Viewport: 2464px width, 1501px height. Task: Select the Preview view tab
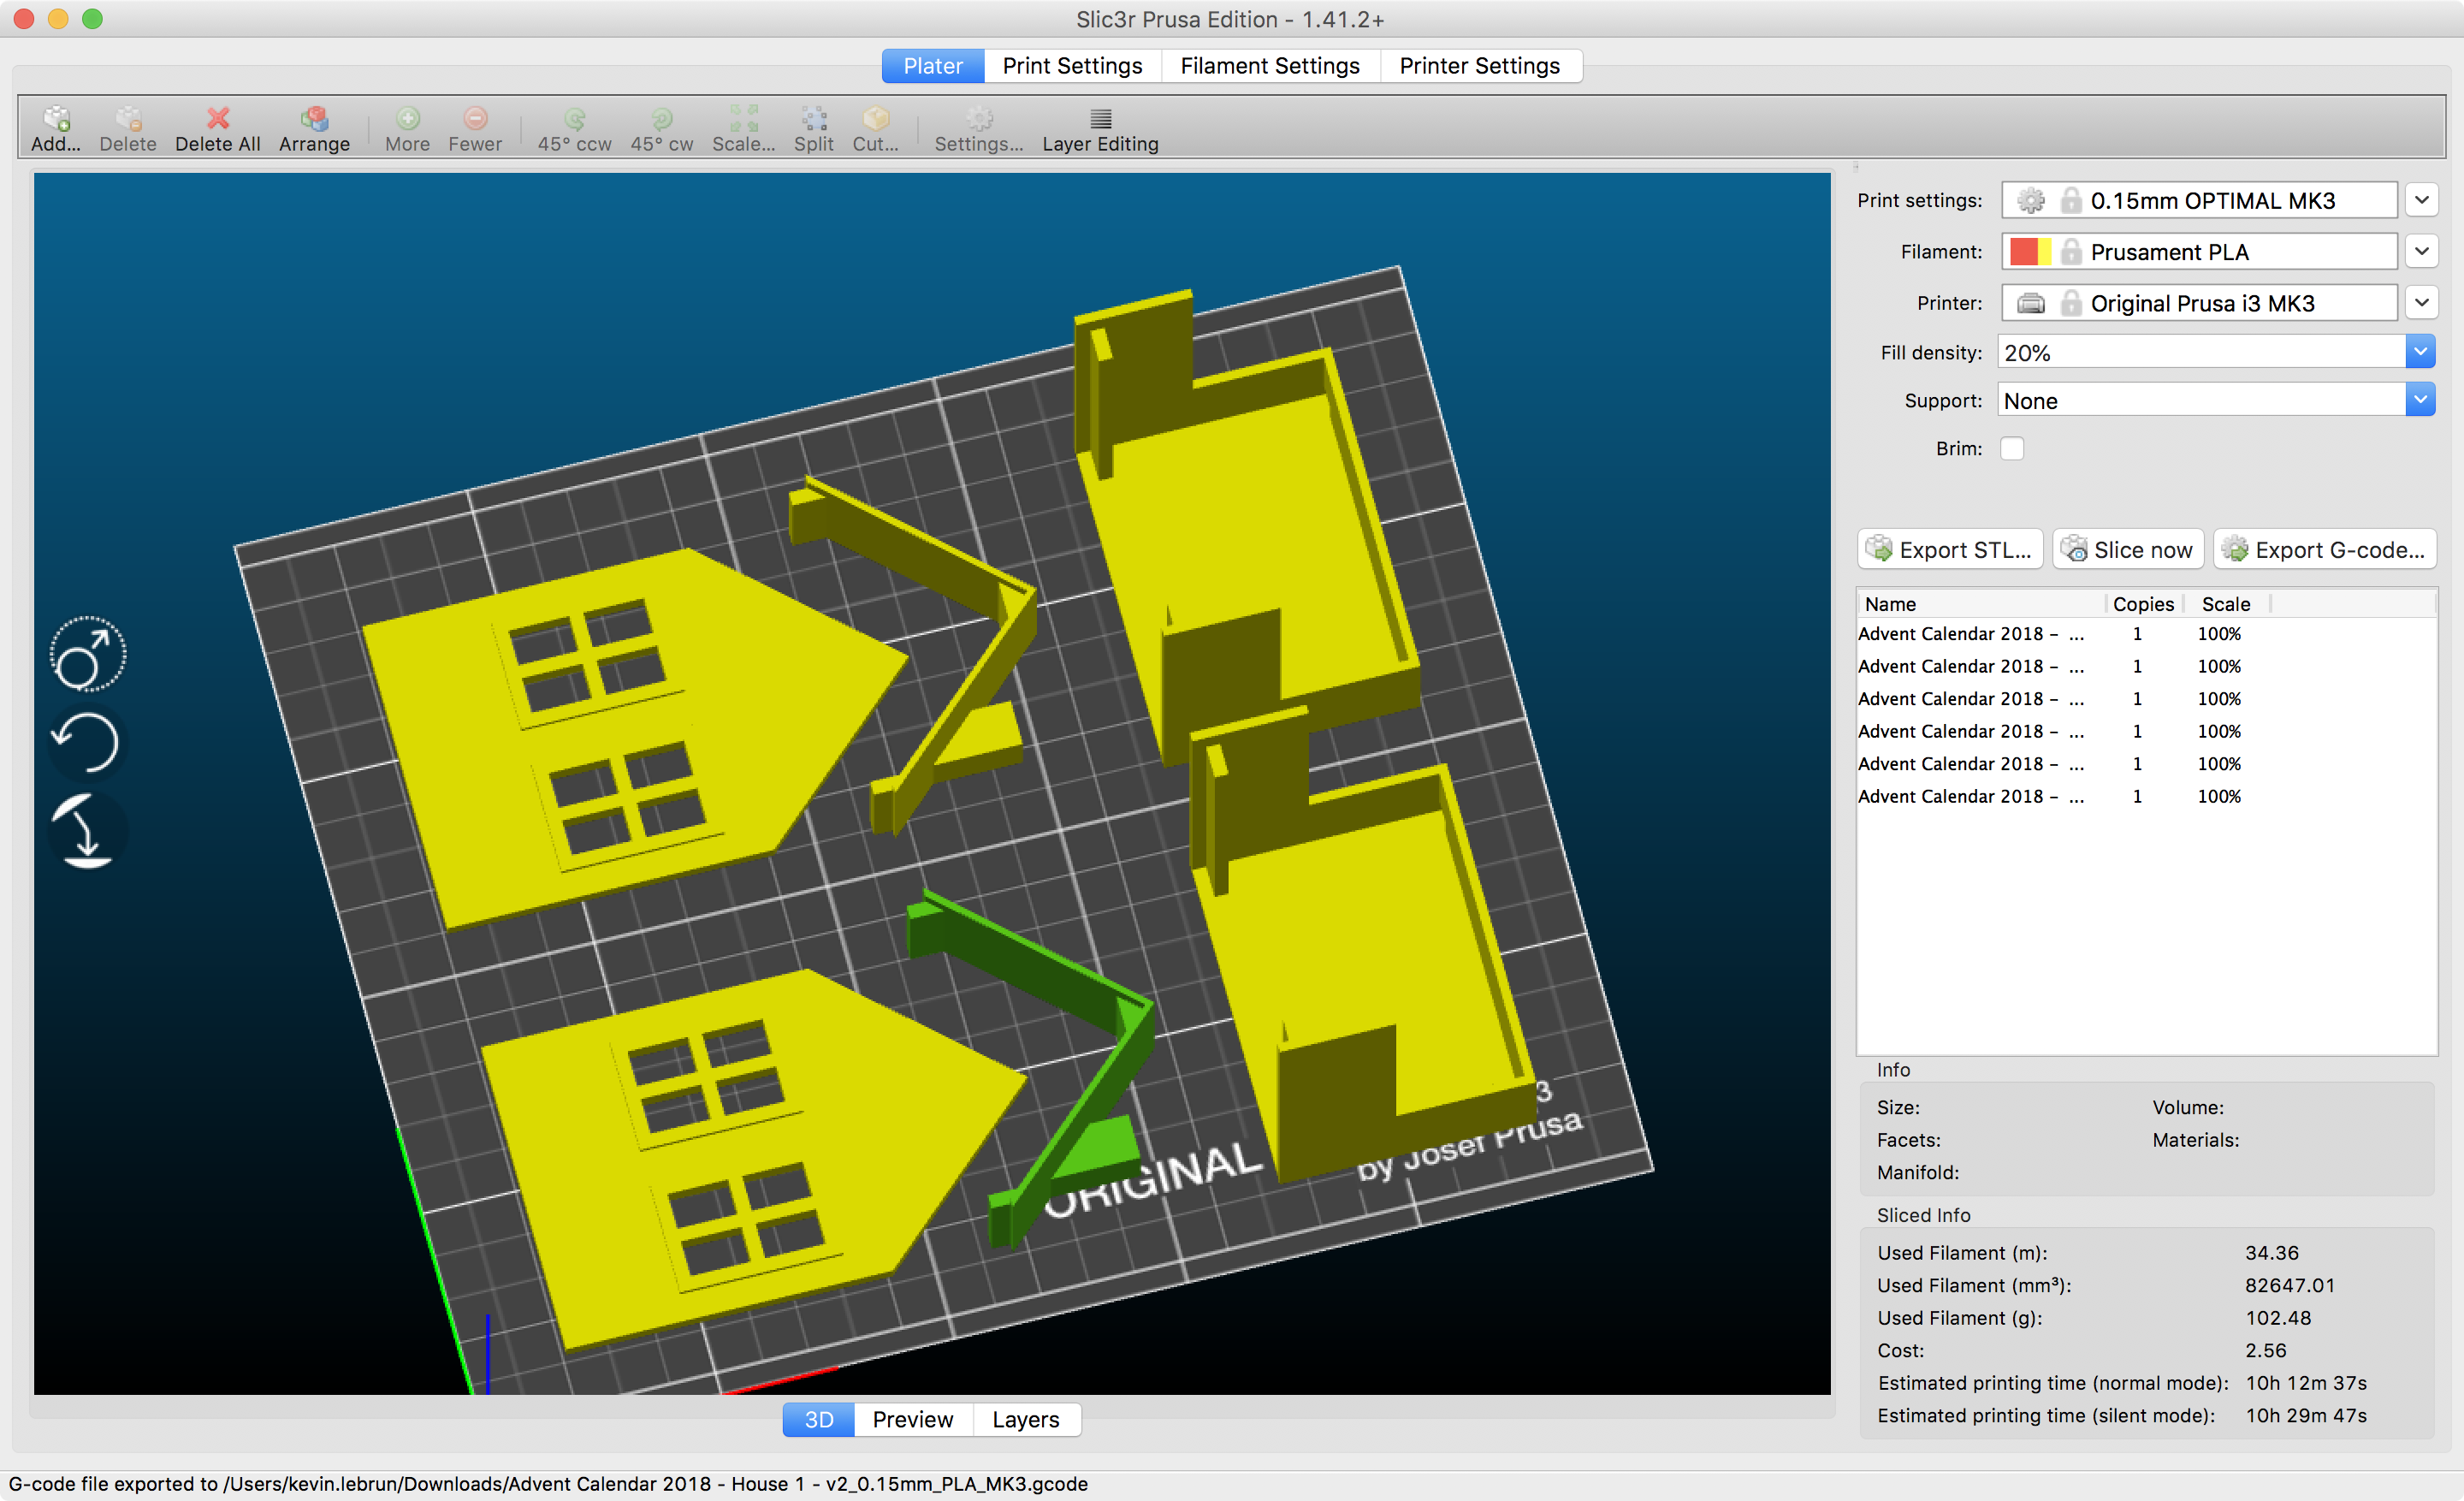[x=912, y=1419]
